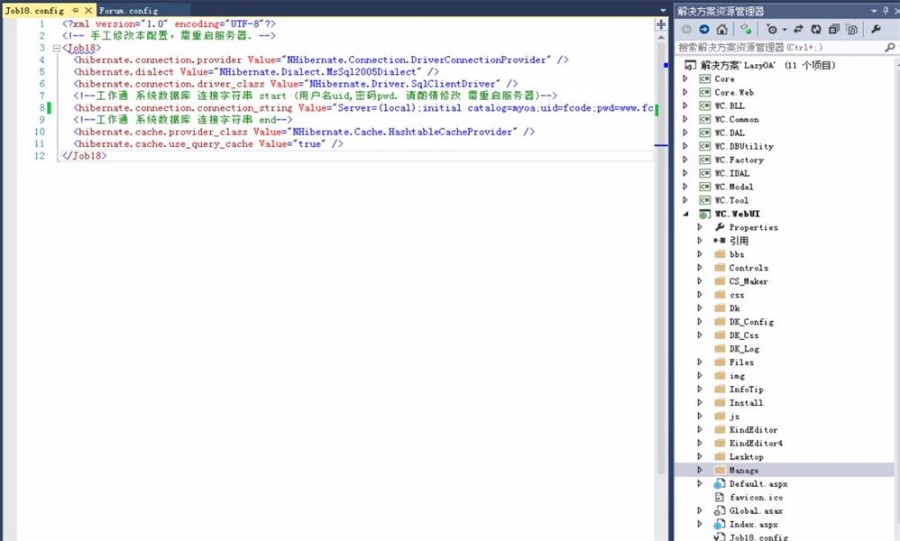
Task: Toggle the Show All Files icon
Action: 851,30
